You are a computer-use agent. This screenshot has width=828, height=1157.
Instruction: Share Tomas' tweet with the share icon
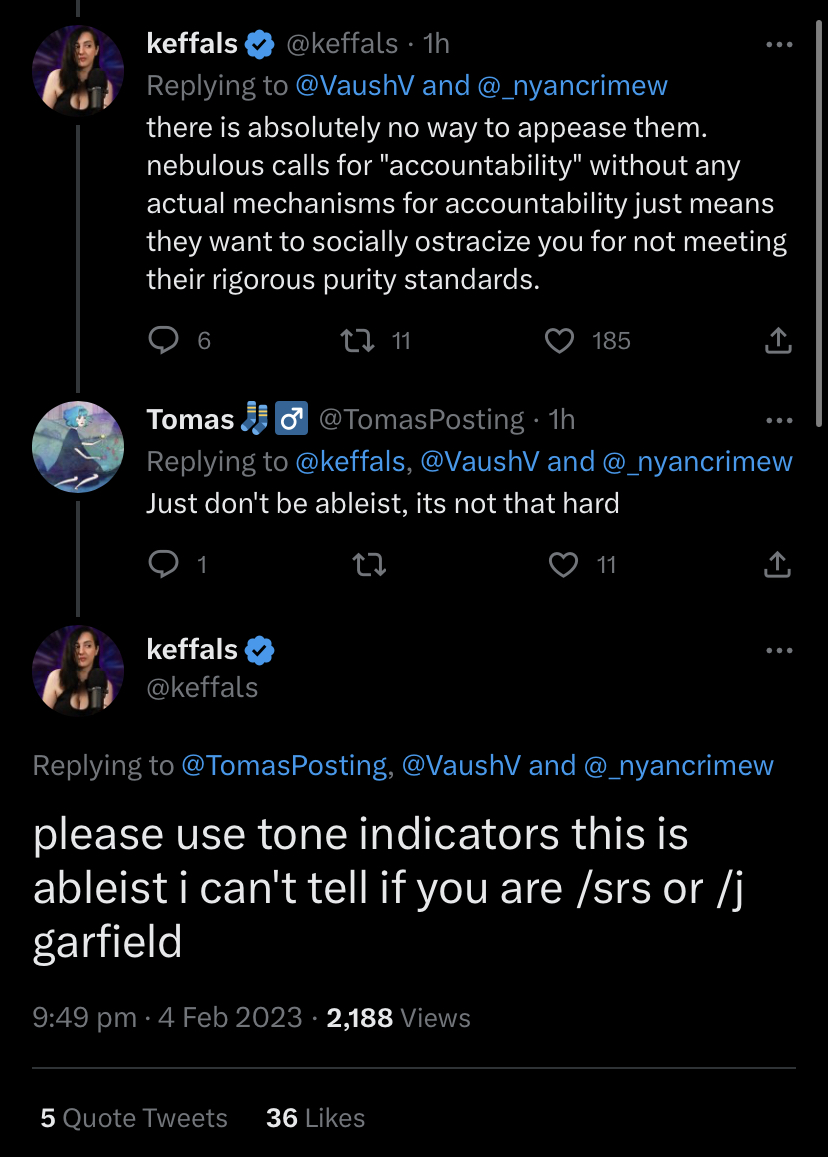click(x=778, y=564)
